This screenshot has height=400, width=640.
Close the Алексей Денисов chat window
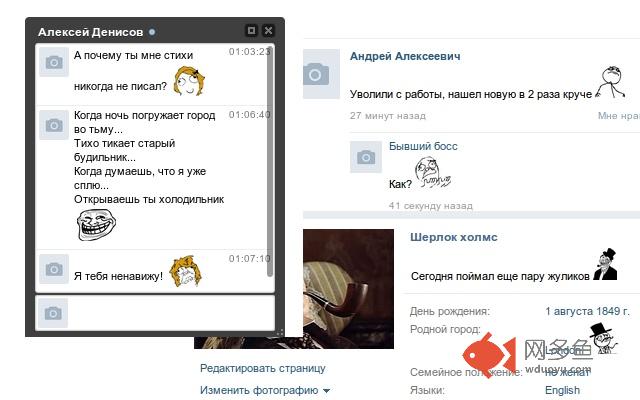(268, 31)
